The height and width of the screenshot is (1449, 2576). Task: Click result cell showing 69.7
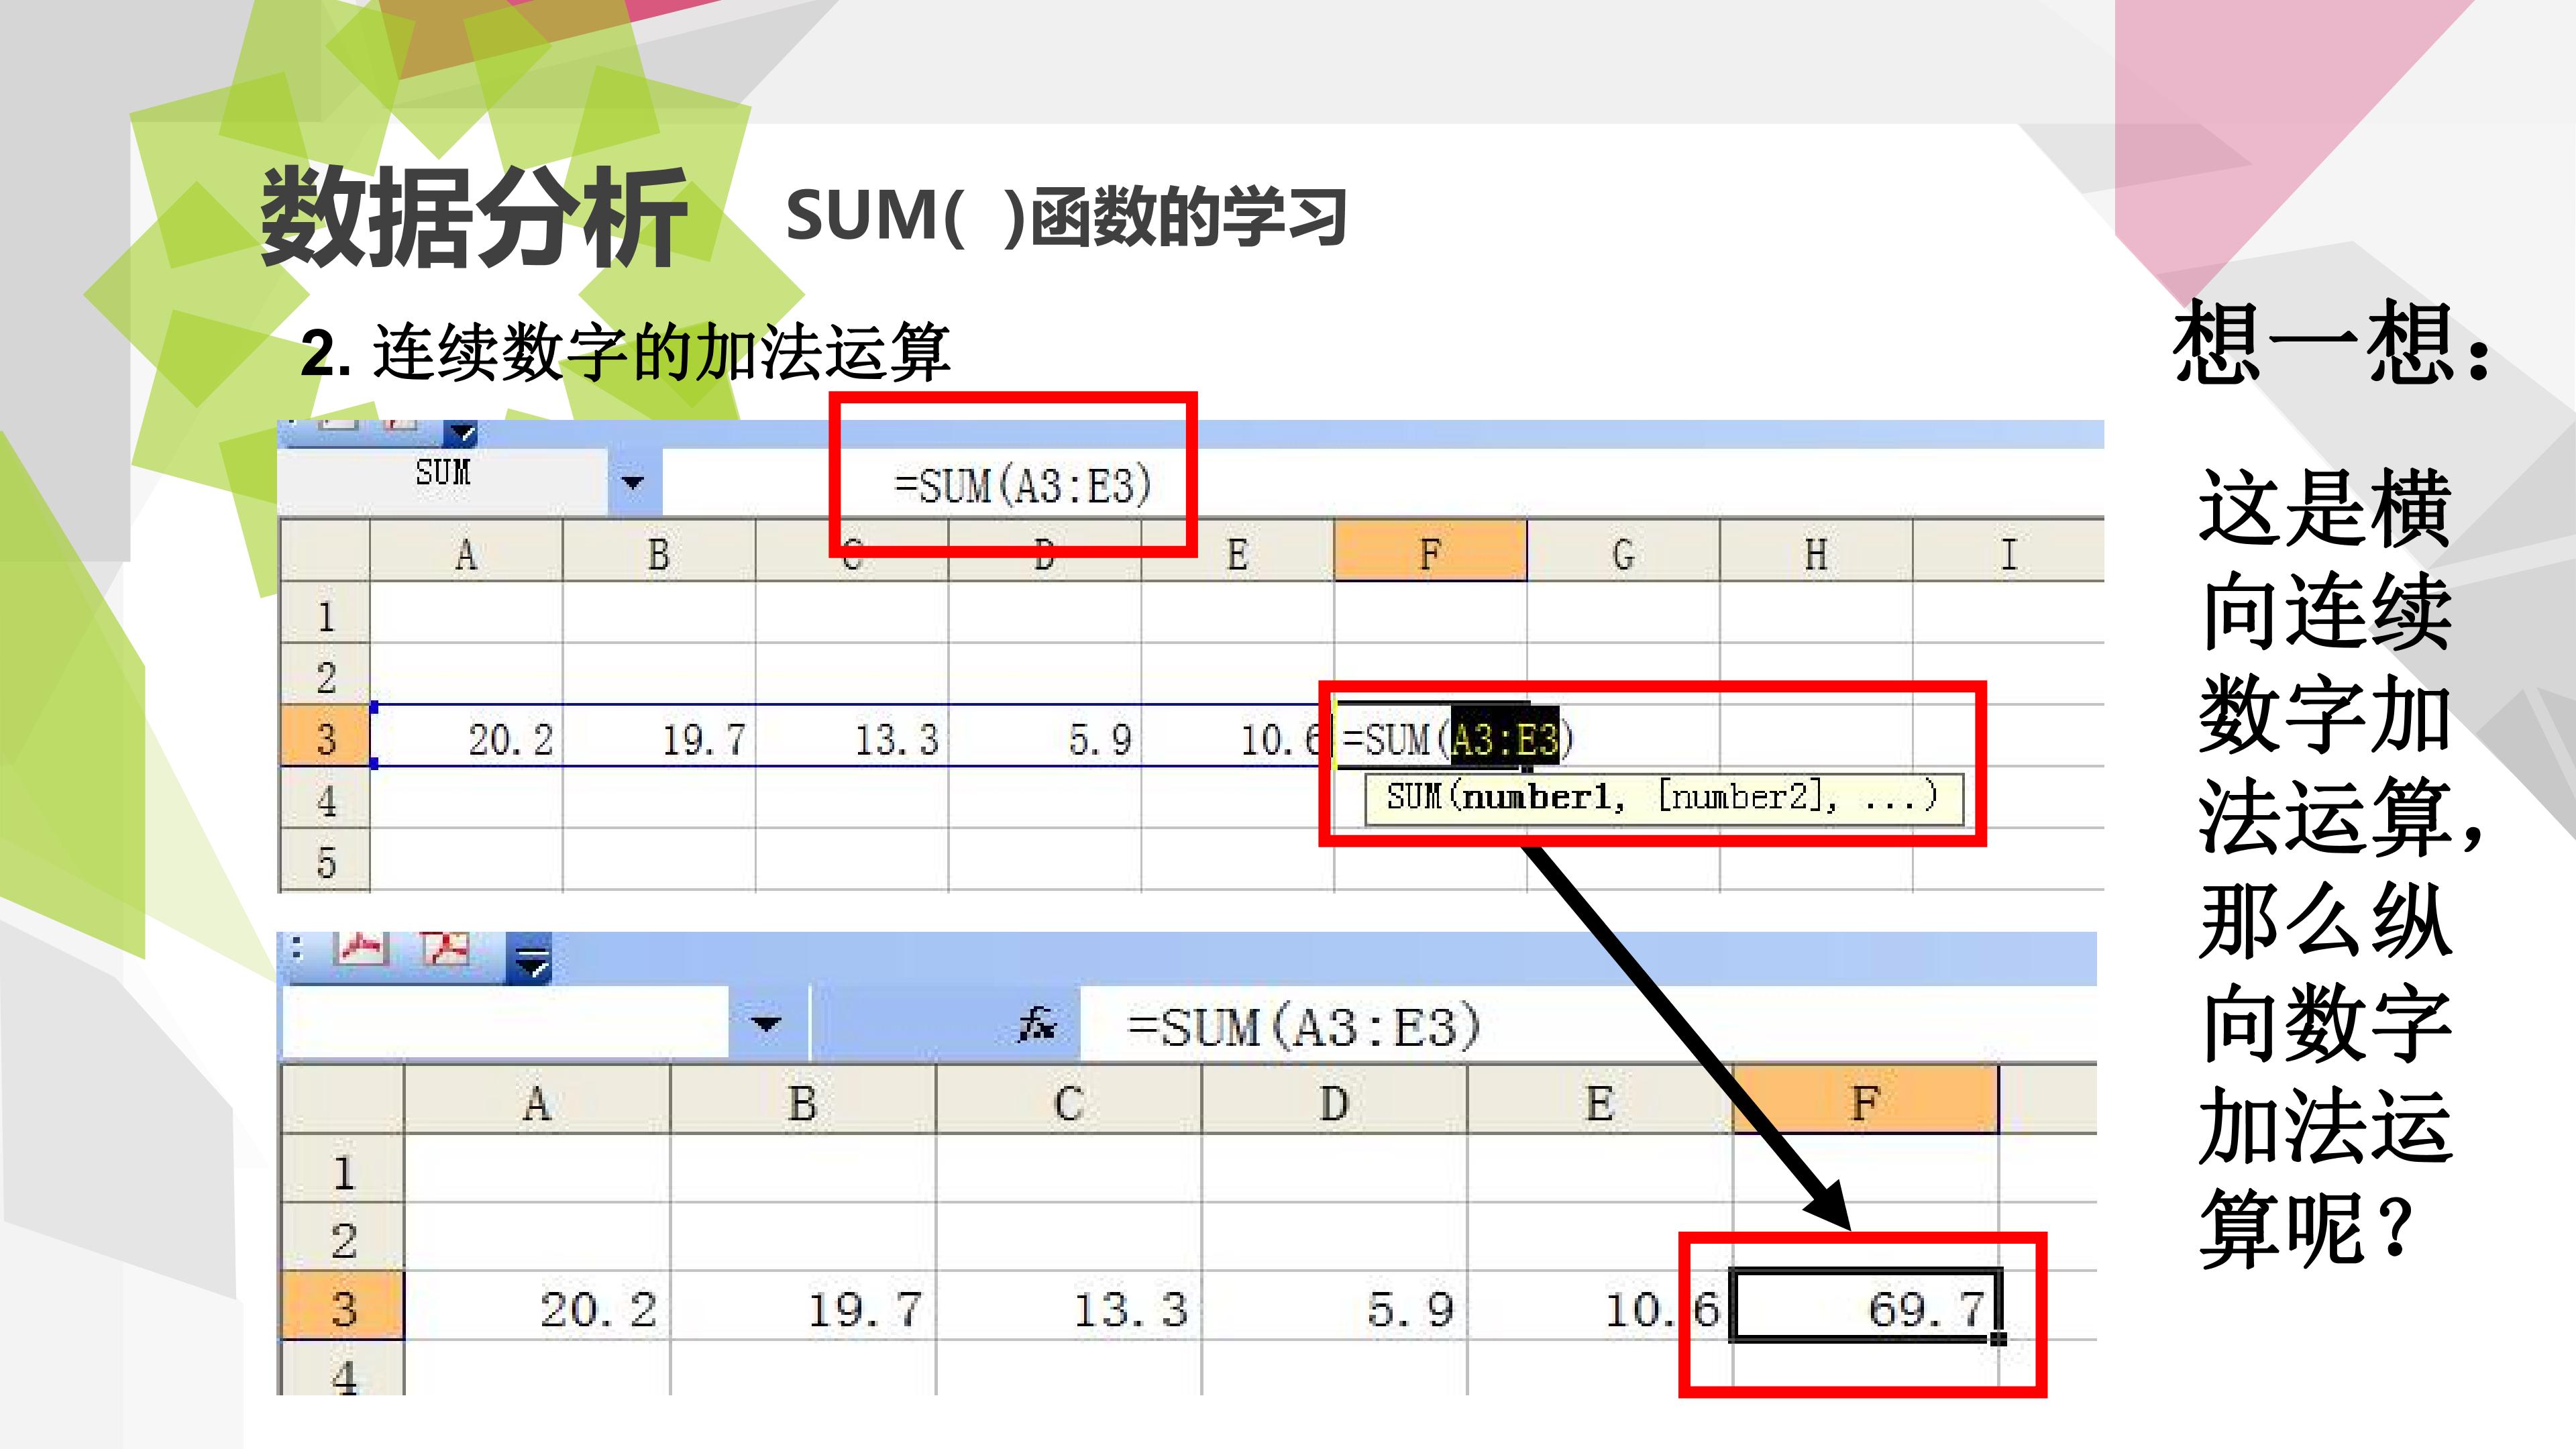(1866, 1305)
